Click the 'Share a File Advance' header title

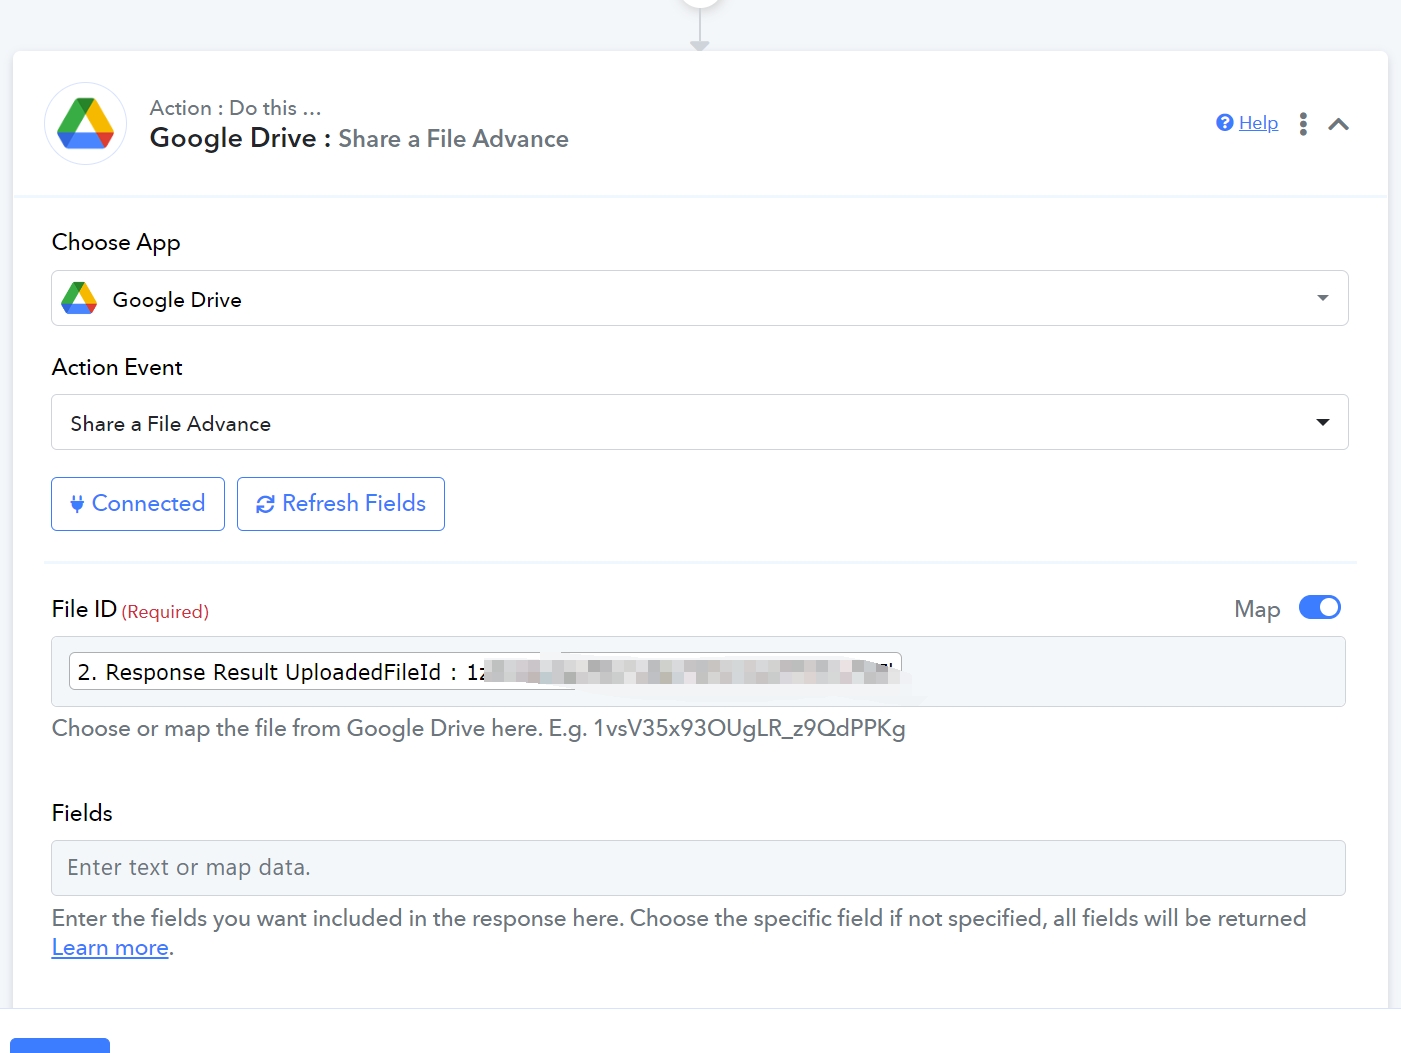453,139
